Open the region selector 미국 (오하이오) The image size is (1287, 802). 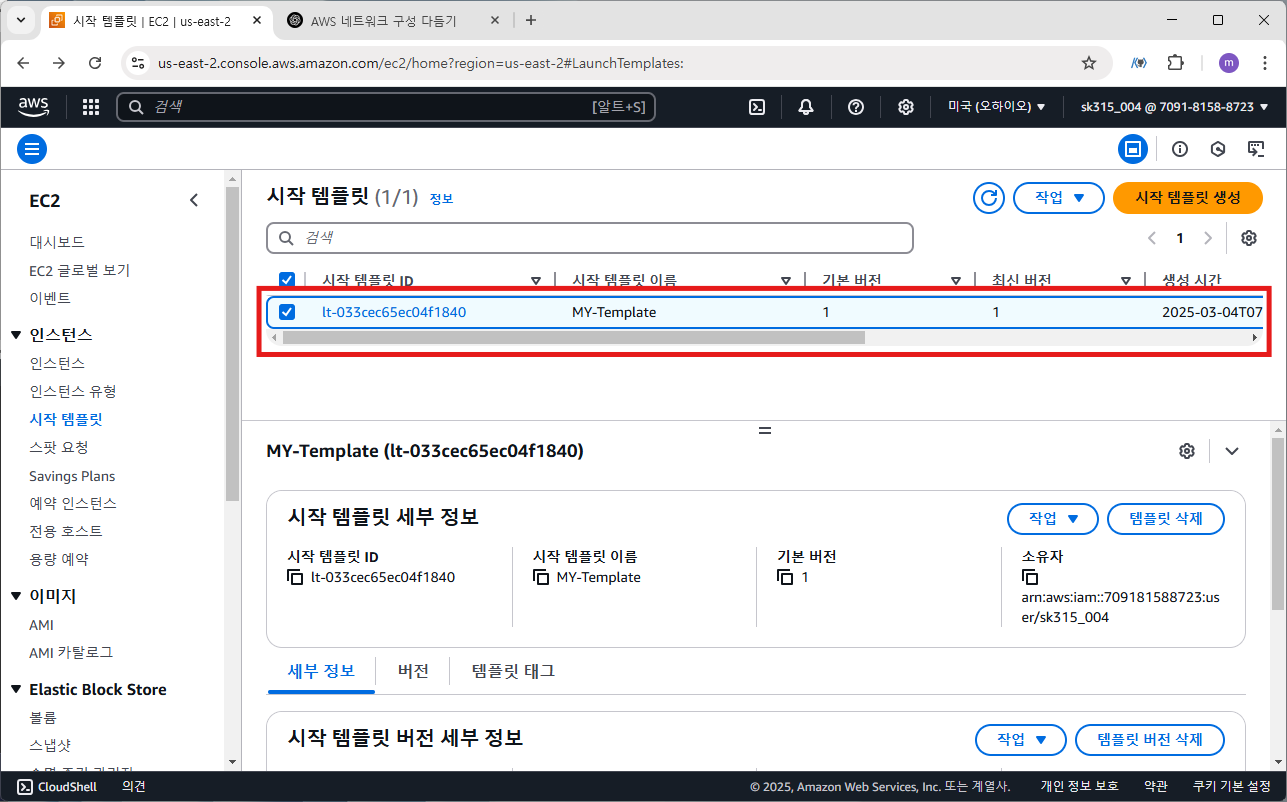tap(996, 107)
